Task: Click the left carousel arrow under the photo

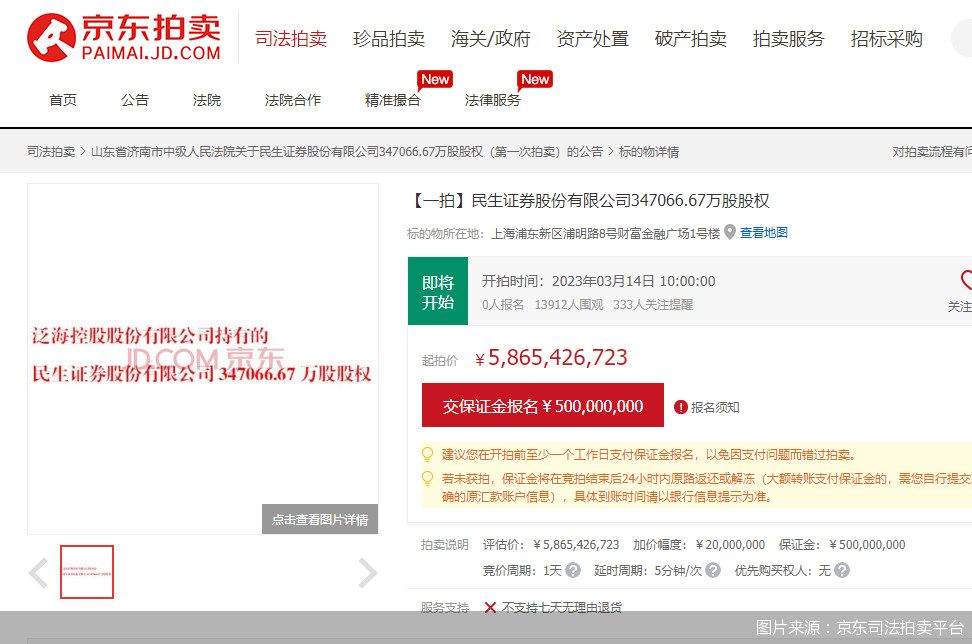Action: click(38, 572)
